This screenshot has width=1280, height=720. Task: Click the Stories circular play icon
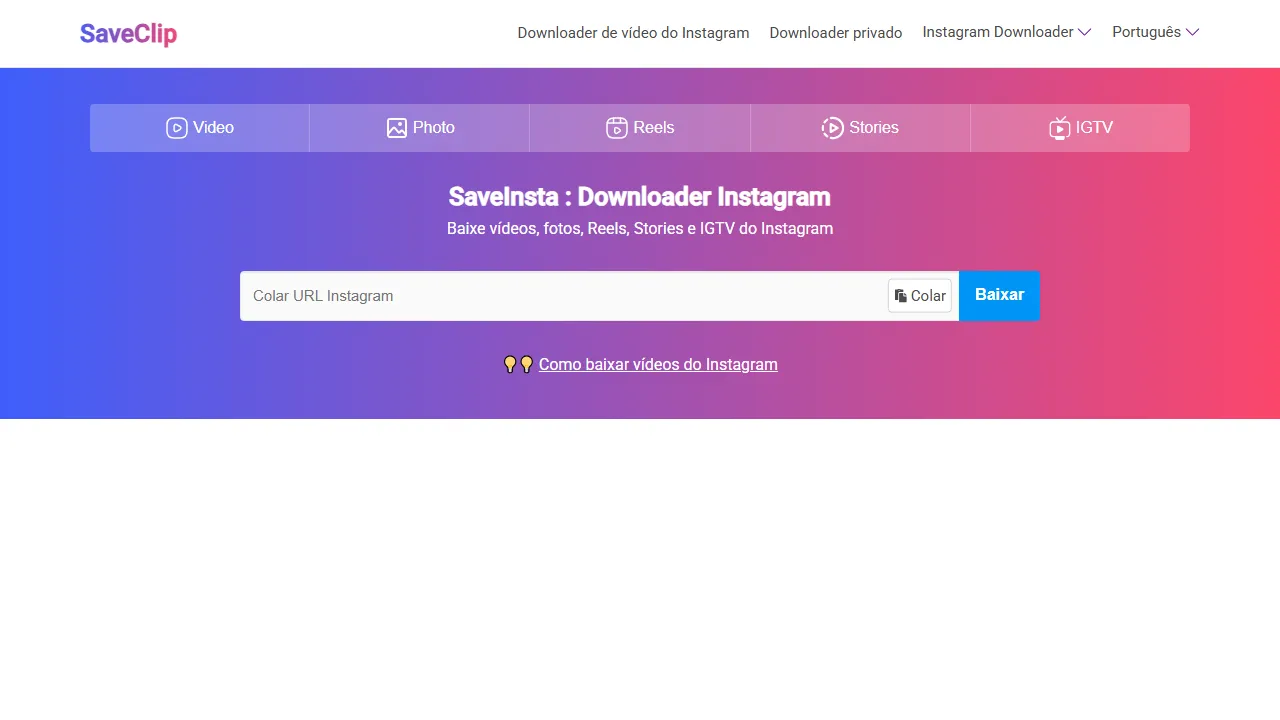832,128
